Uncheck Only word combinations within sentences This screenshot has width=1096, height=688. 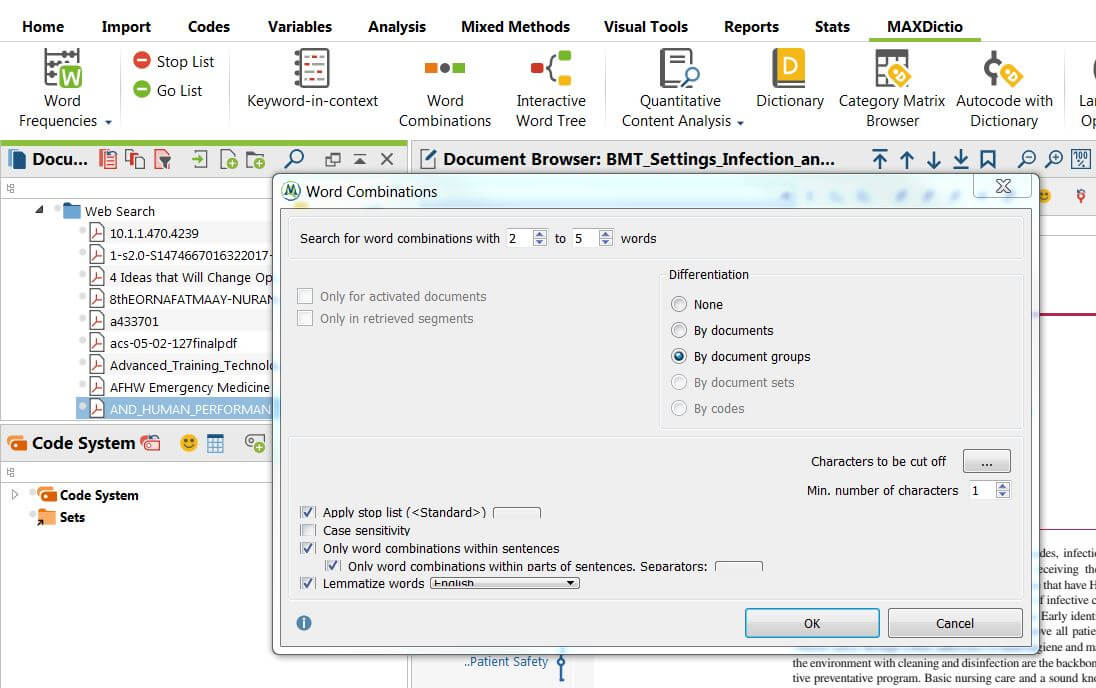pos(308,548)
